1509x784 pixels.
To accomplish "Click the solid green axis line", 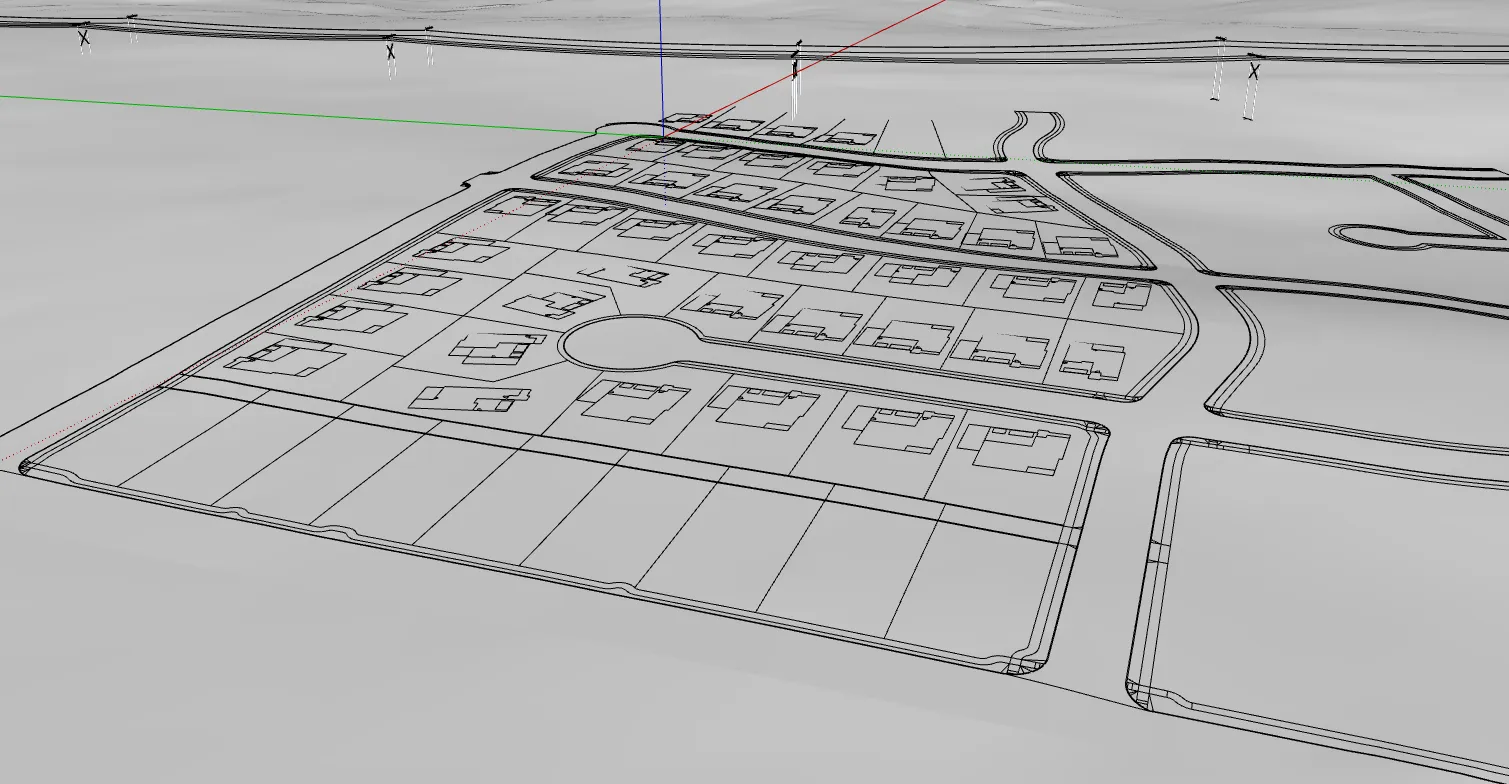I will point(330,115).
